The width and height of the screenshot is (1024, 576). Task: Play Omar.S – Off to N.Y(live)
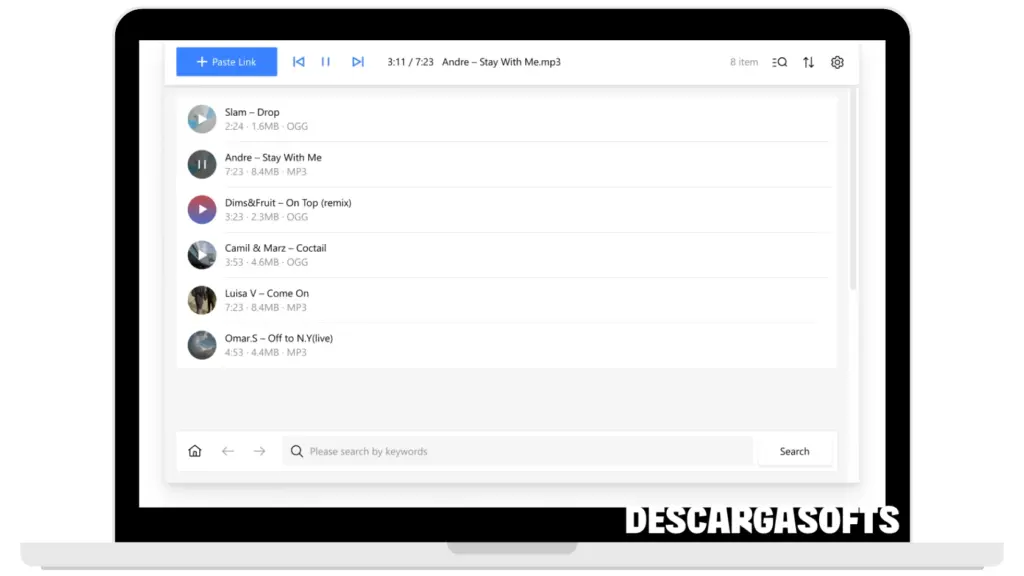(202, 345)
